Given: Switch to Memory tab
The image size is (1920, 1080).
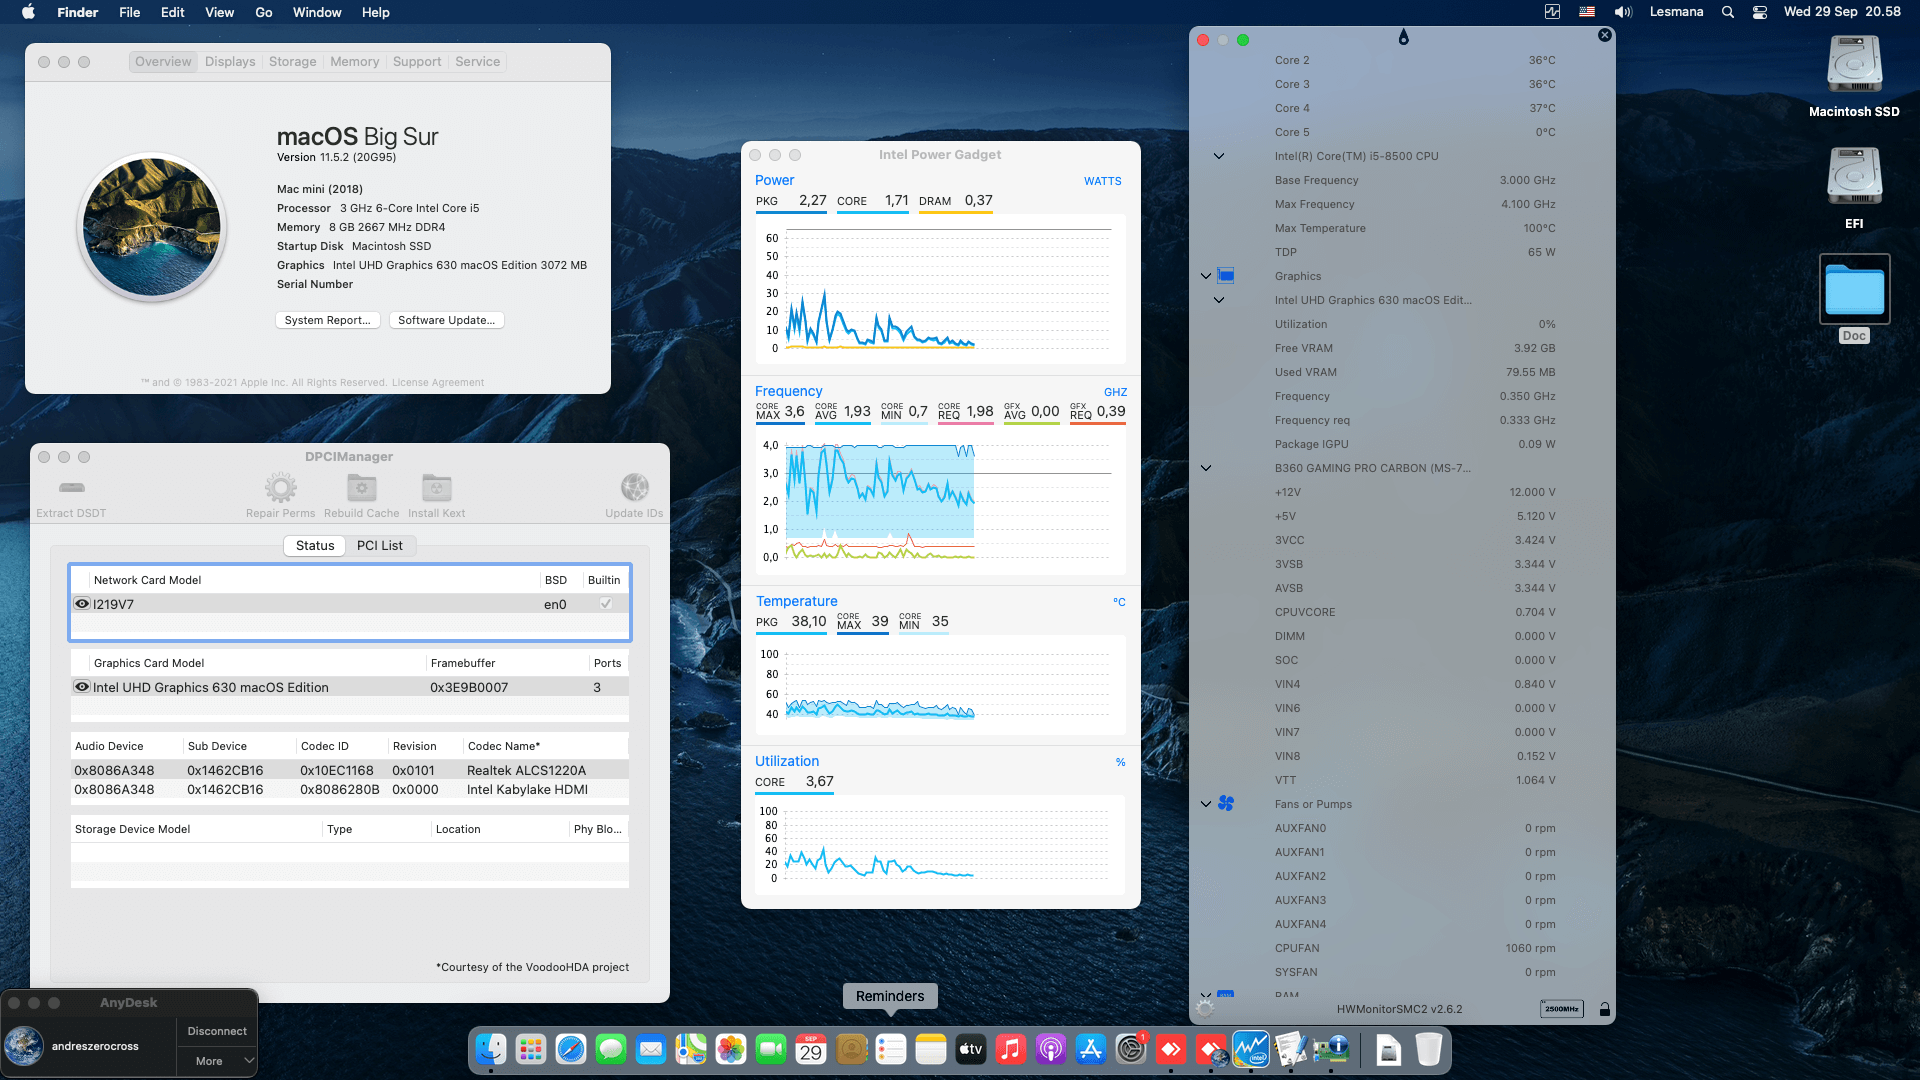Looking at the screenshot, I should point(354,62).
